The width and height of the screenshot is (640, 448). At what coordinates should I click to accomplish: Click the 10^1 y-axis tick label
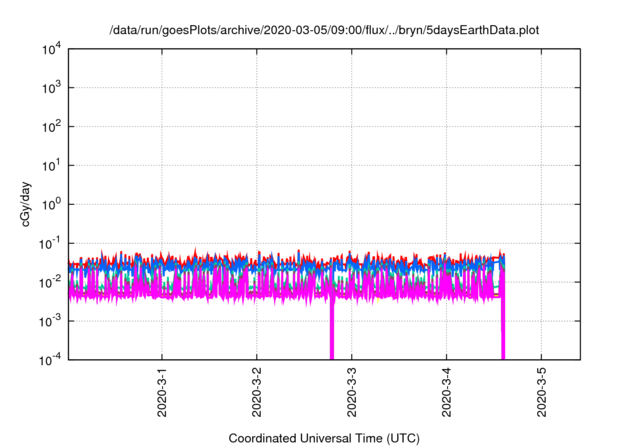51,166
